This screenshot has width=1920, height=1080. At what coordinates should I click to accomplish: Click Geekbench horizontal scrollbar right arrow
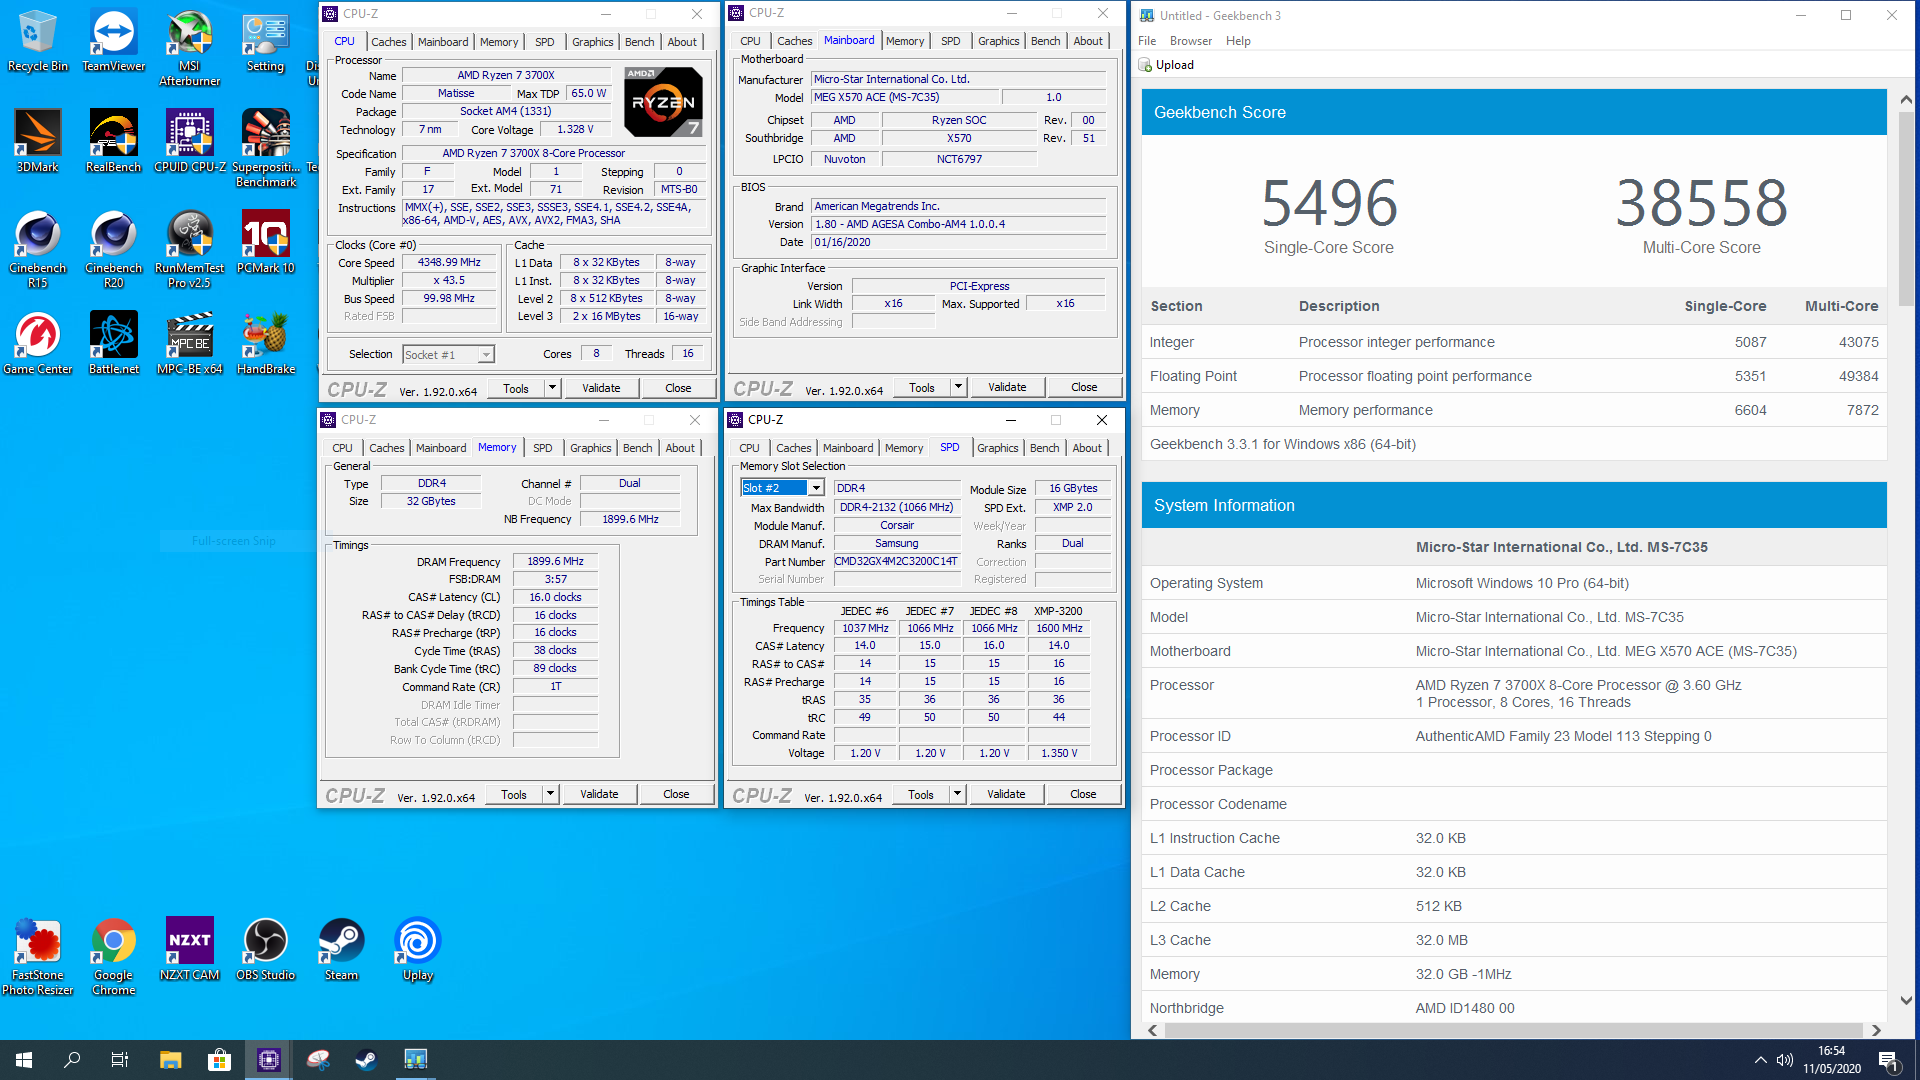[1876, 1030]
